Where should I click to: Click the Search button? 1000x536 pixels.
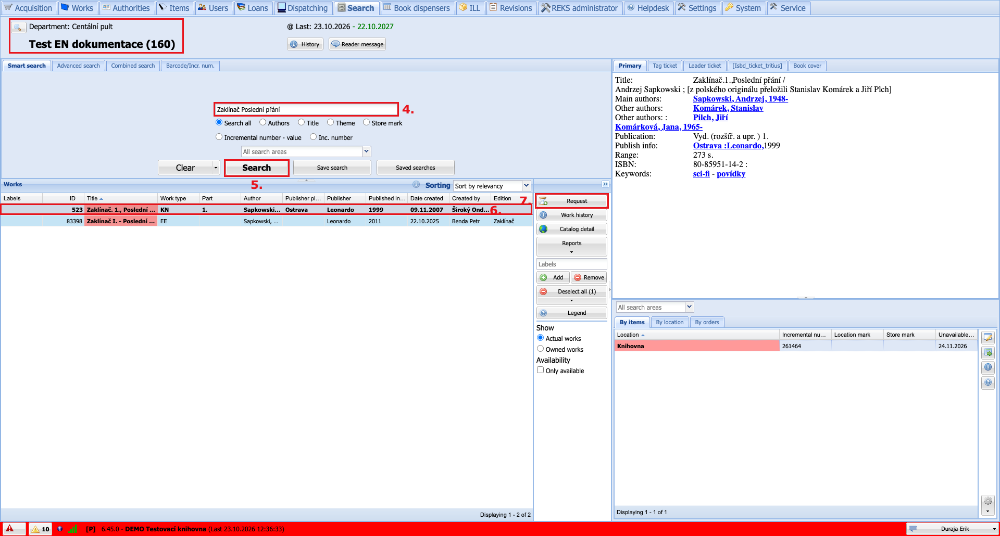coord(257,168)
